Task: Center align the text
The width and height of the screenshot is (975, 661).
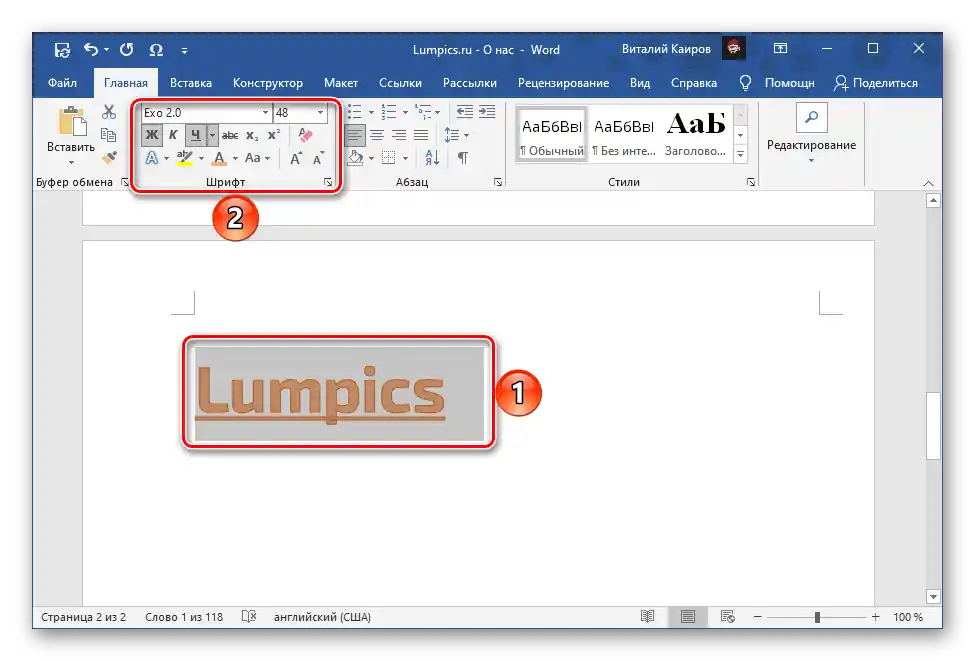Action: tap(377, 135)
